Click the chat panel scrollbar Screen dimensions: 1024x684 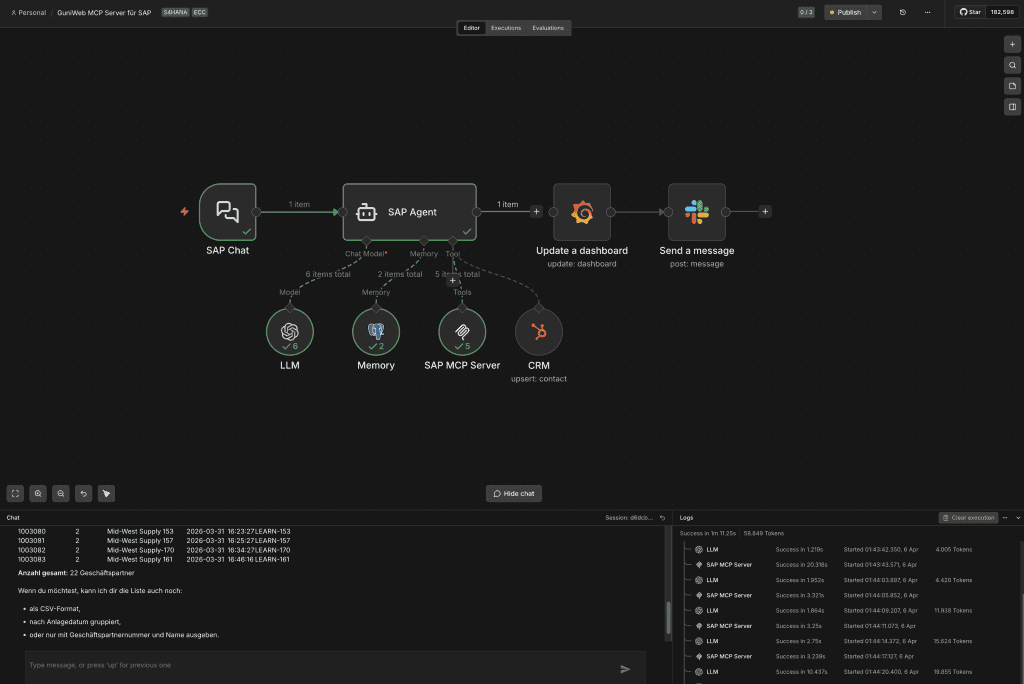point(668,617)
